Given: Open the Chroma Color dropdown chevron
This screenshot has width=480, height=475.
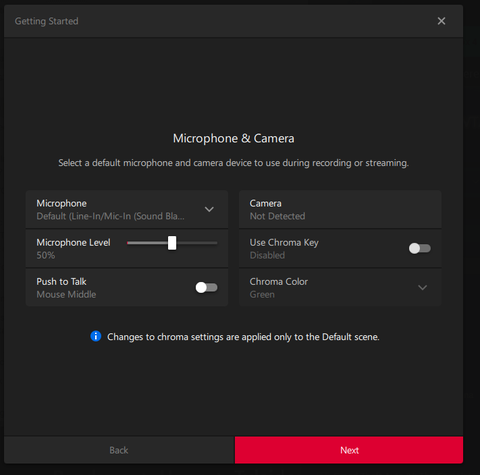Looking at the screenshot, I should point(422,287).
